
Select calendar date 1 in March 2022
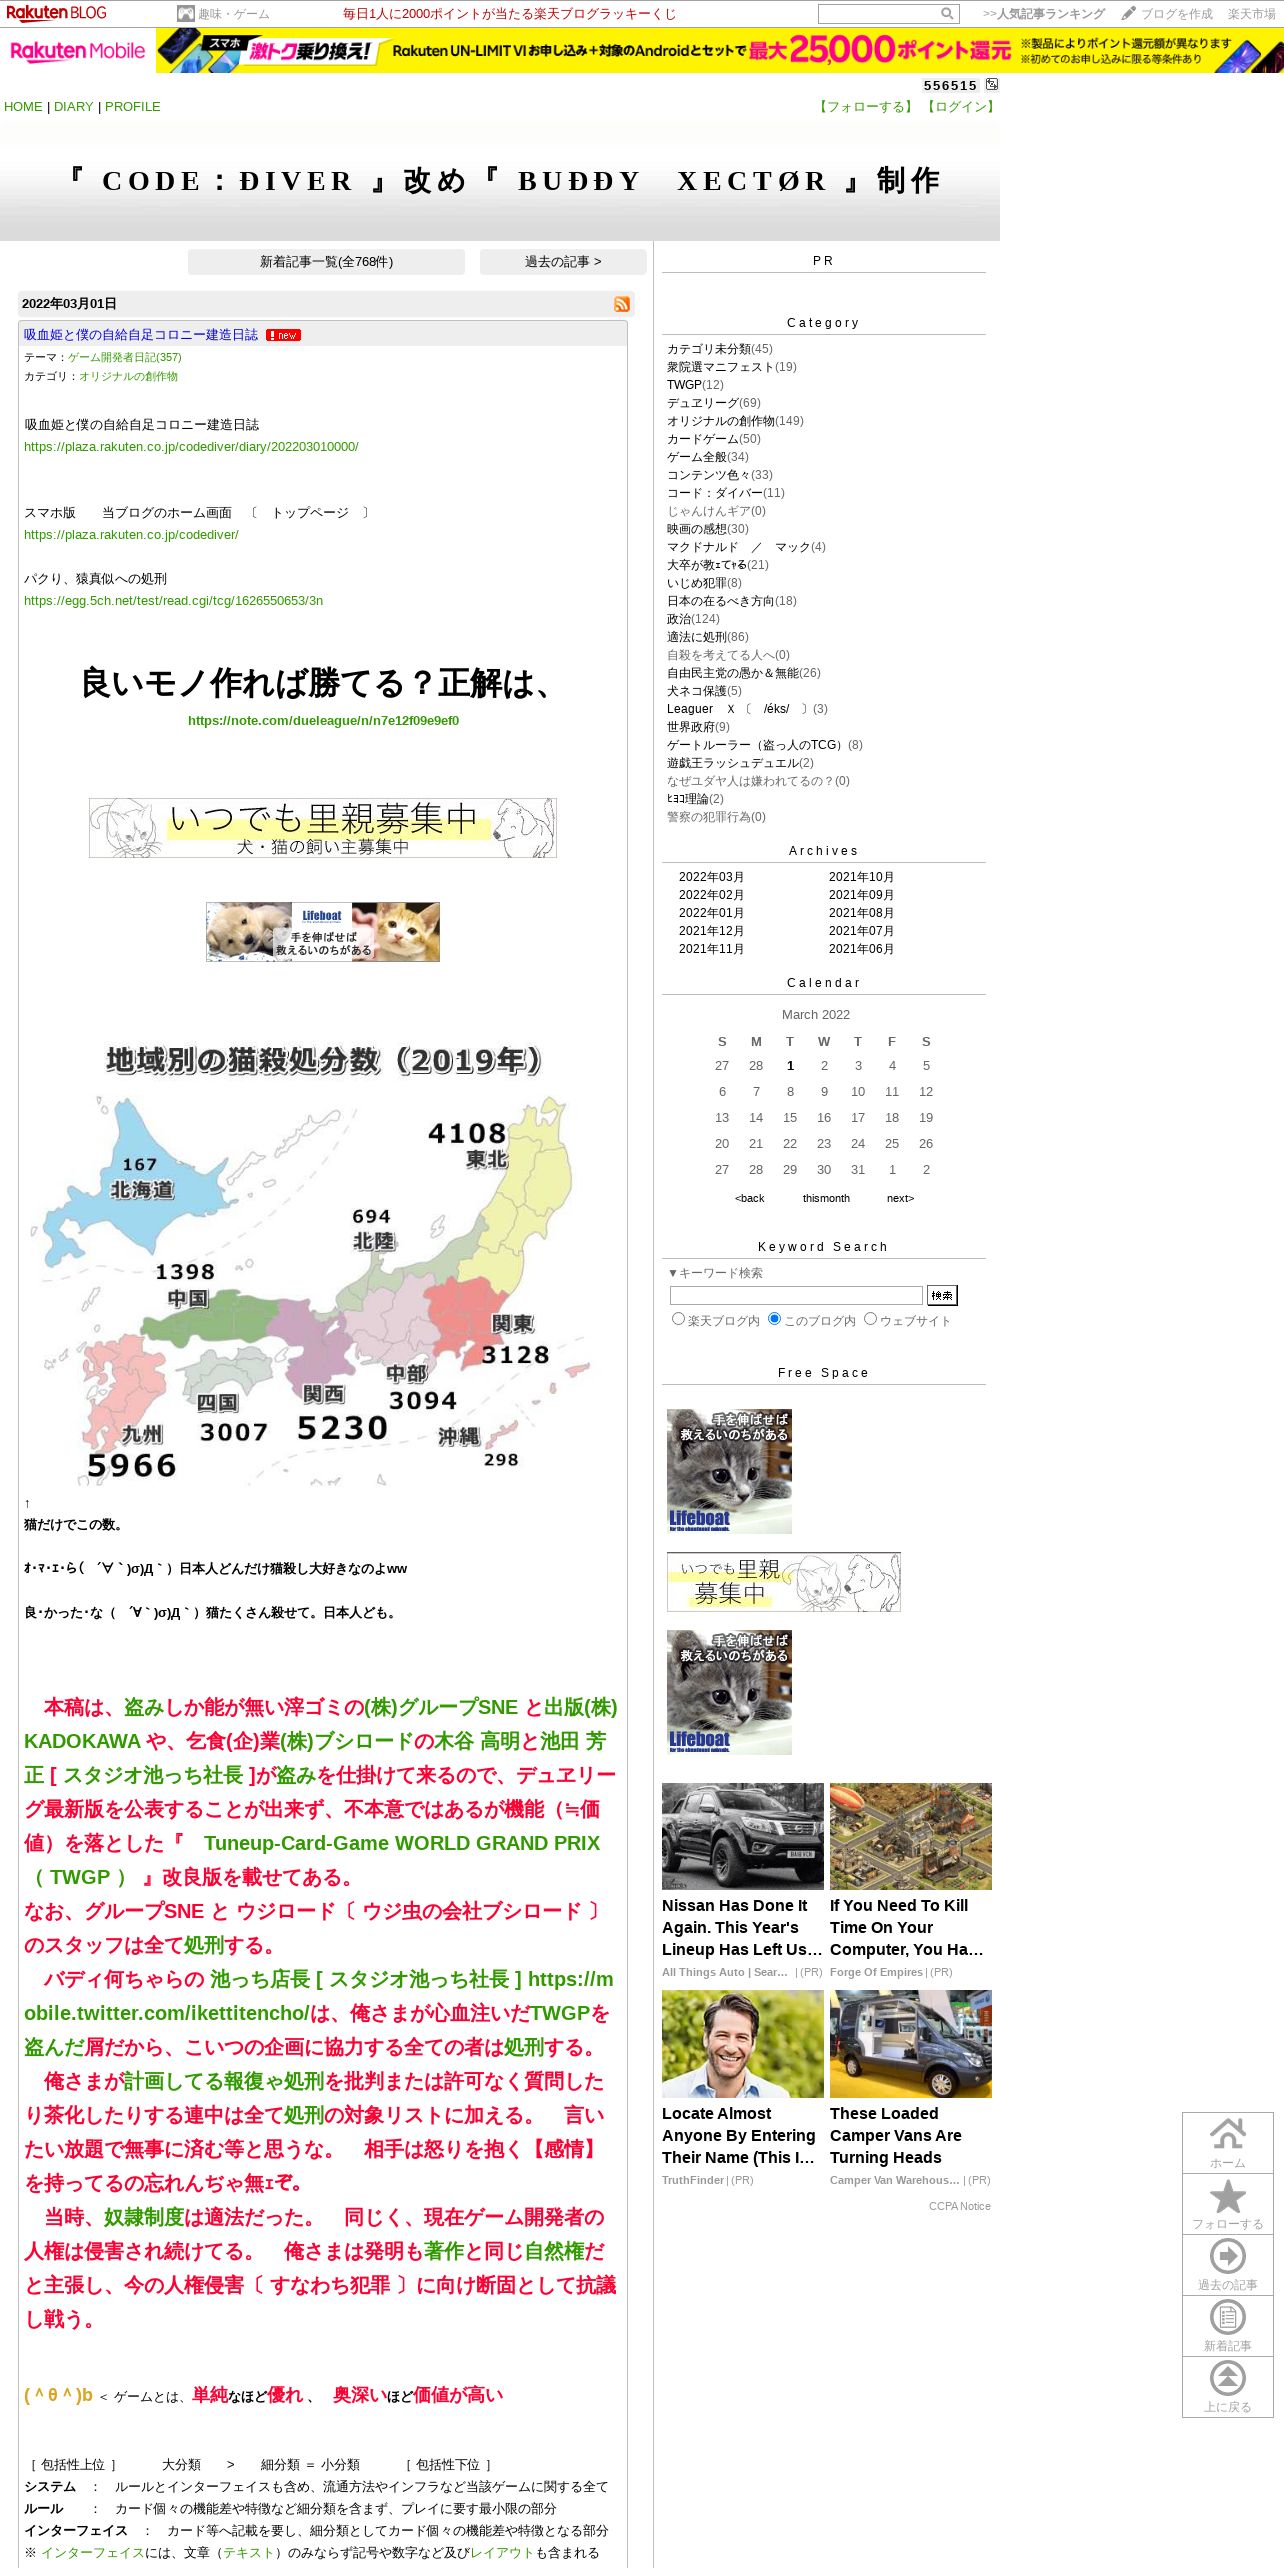[790, 1066]
